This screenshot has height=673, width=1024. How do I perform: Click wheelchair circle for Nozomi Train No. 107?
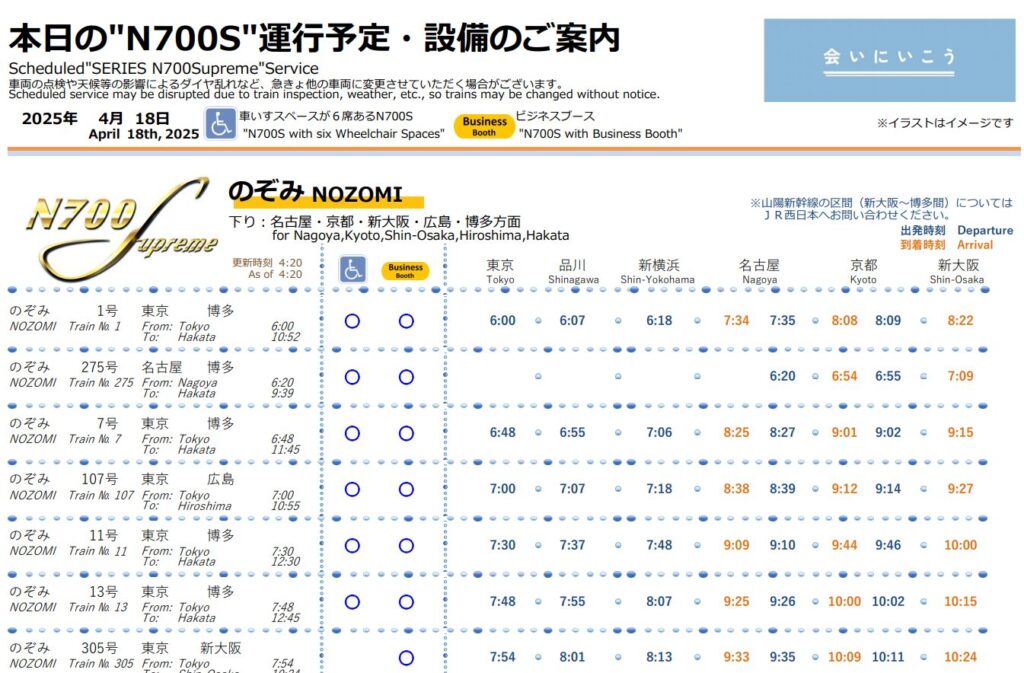[x=352, y=490]
